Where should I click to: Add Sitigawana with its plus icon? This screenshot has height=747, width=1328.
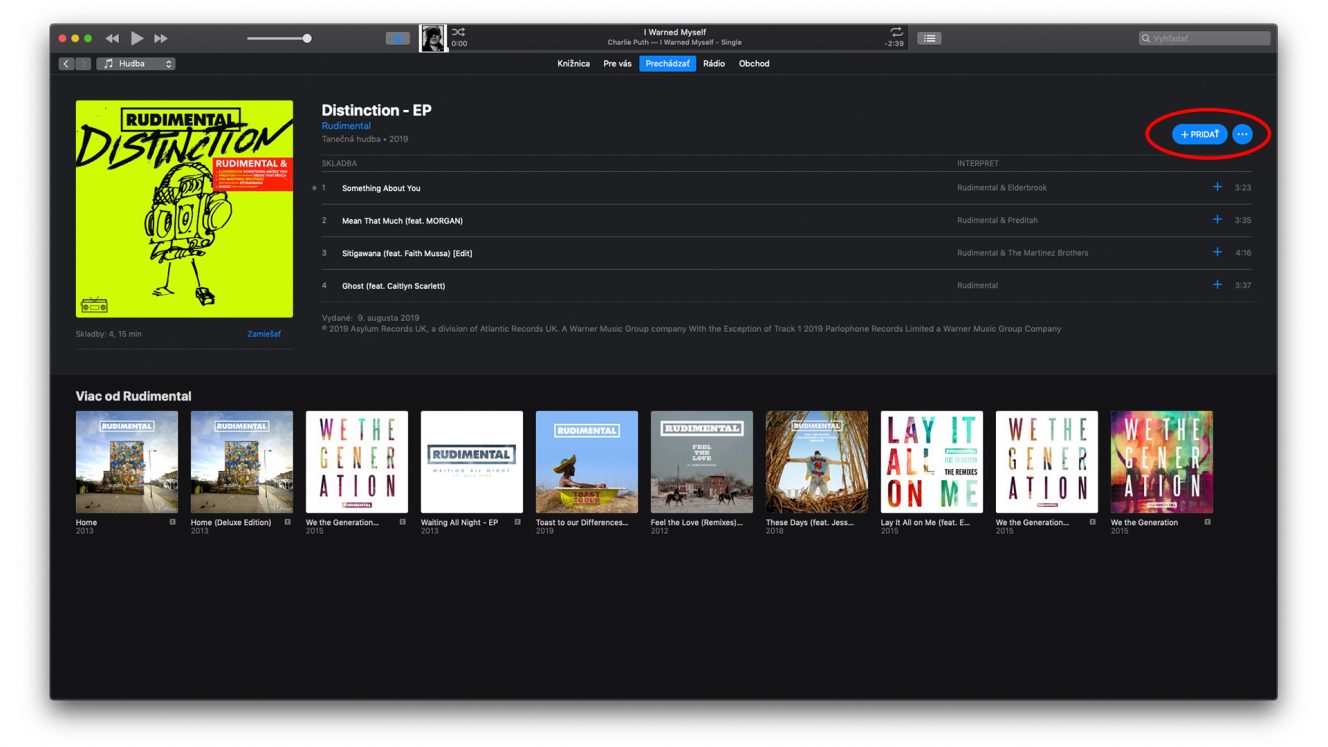tap(1217, 252)
